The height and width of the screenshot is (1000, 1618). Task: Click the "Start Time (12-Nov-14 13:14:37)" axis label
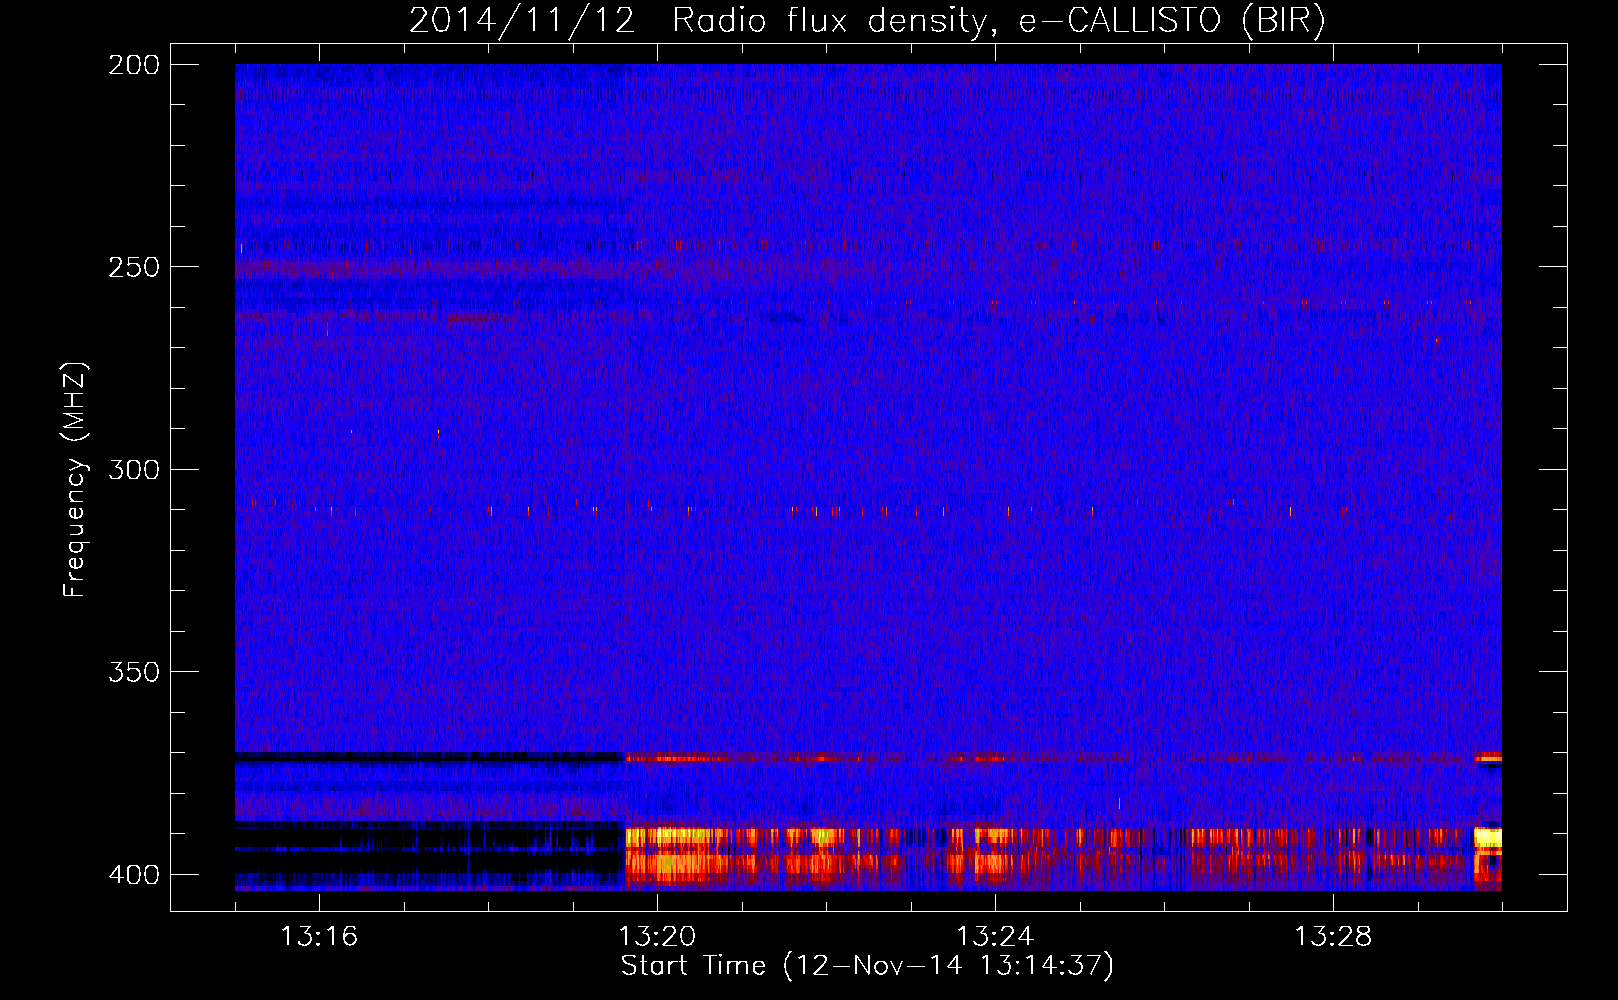pyautogui.click(x=867, y=966)
